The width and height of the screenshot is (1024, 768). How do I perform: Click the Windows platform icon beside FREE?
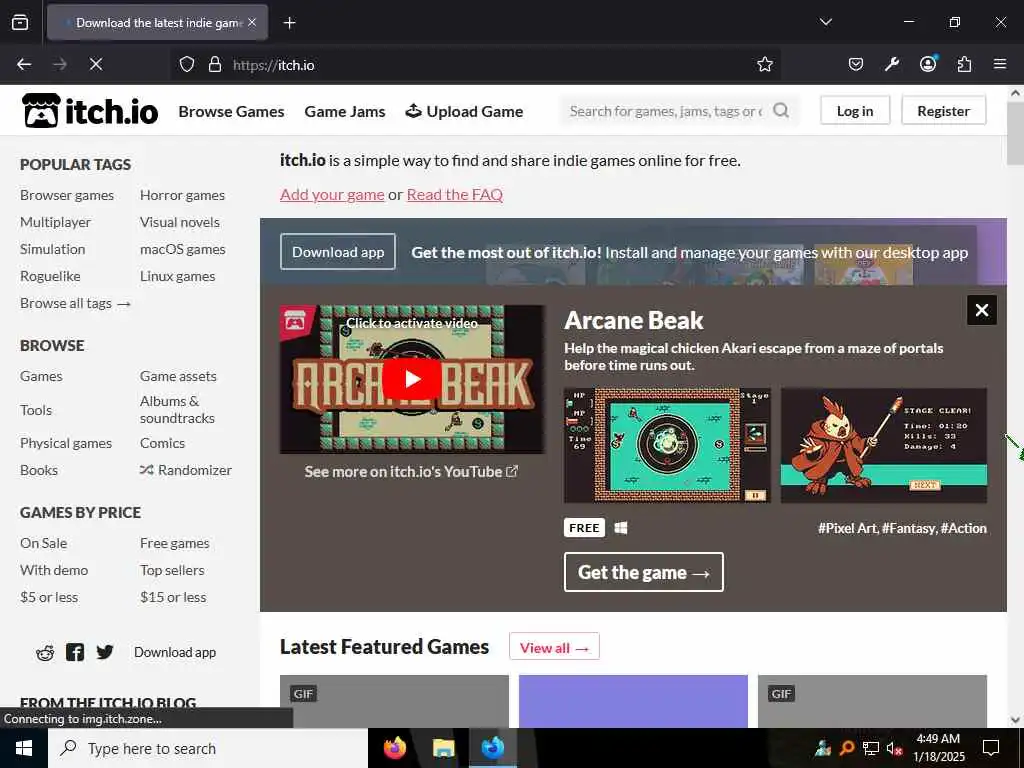coord(620,528)
